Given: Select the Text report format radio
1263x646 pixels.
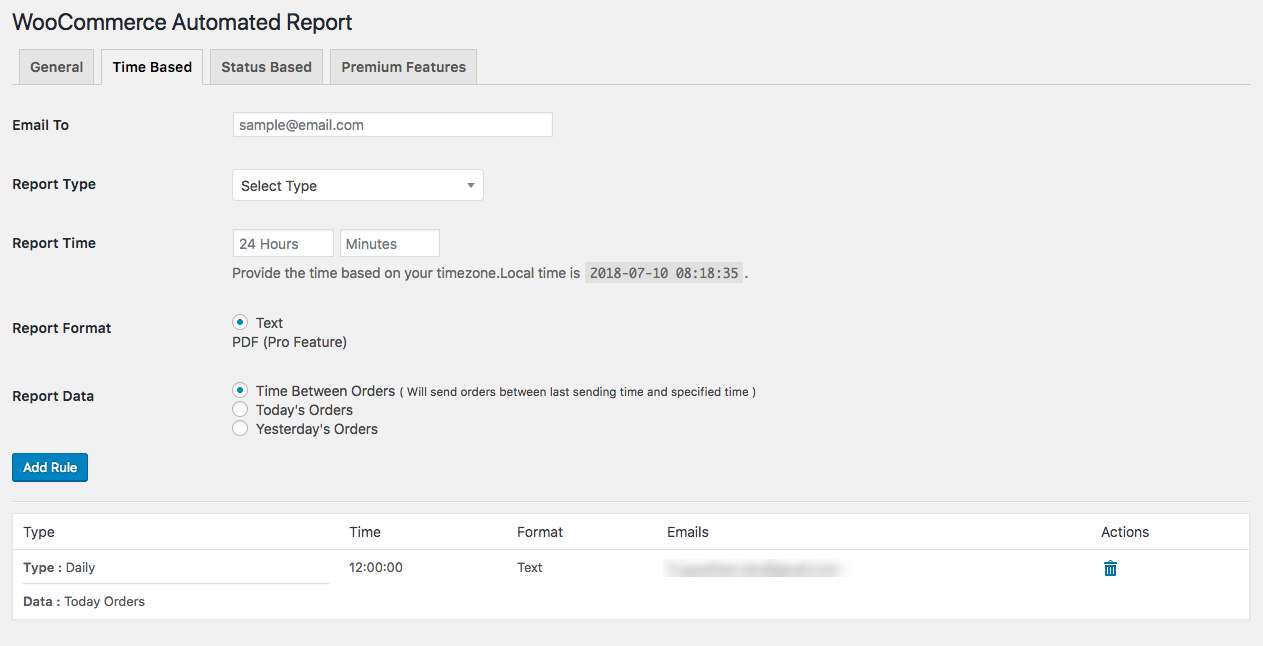Looking at the screenshot, I should 240,323.
